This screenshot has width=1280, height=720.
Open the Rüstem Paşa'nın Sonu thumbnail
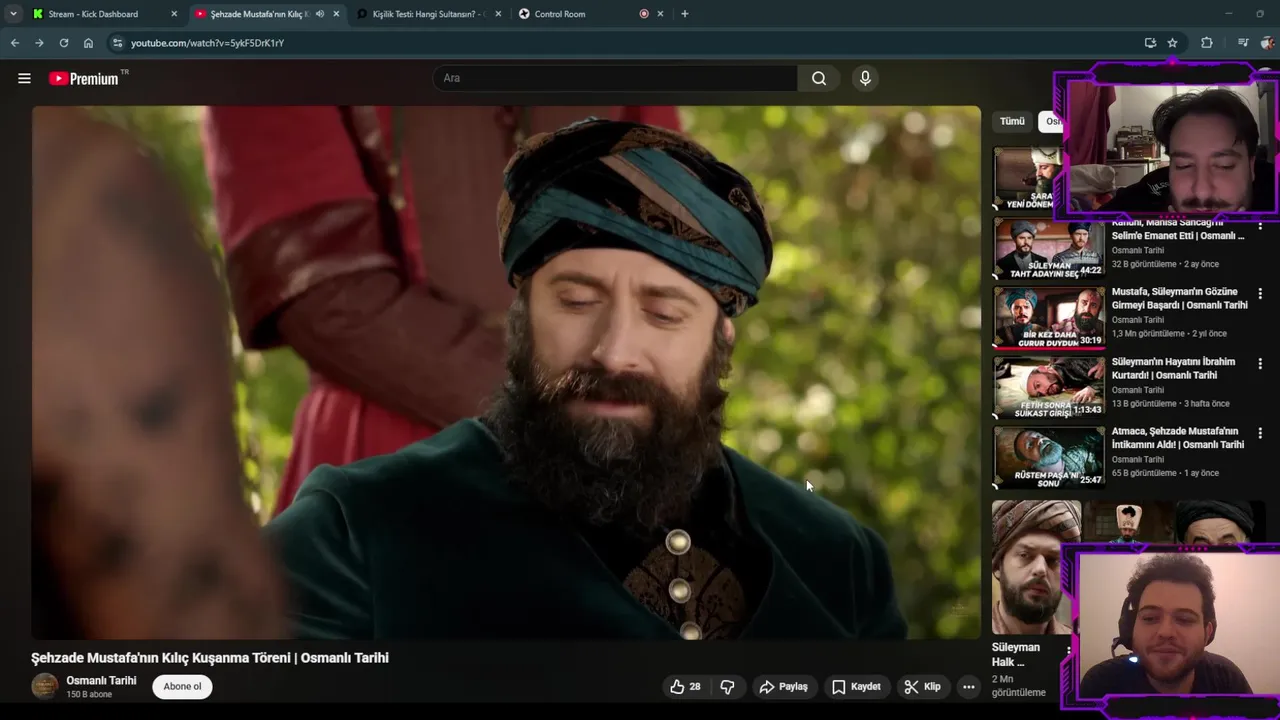(1048, 457)
